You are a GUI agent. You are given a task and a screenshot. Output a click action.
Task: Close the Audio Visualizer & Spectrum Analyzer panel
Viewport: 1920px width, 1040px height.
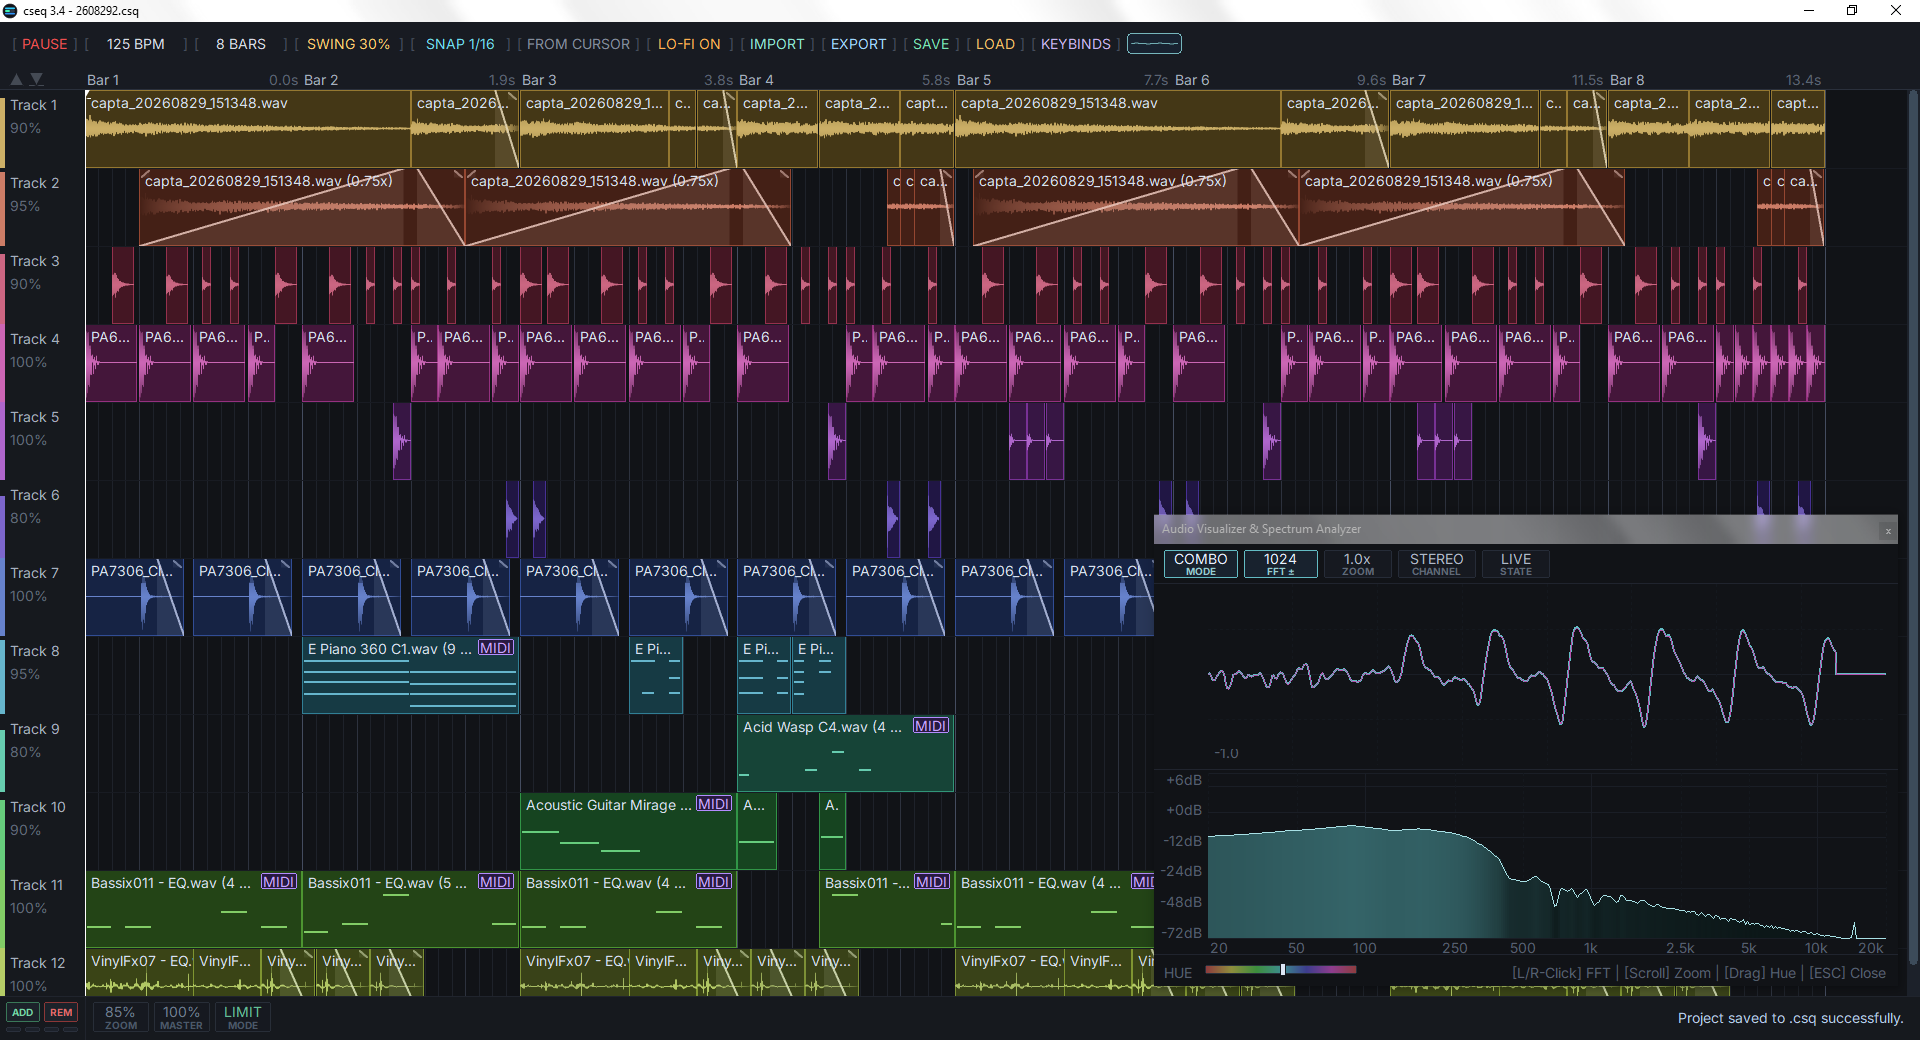pyautogui.click(x=1888, y=530)
